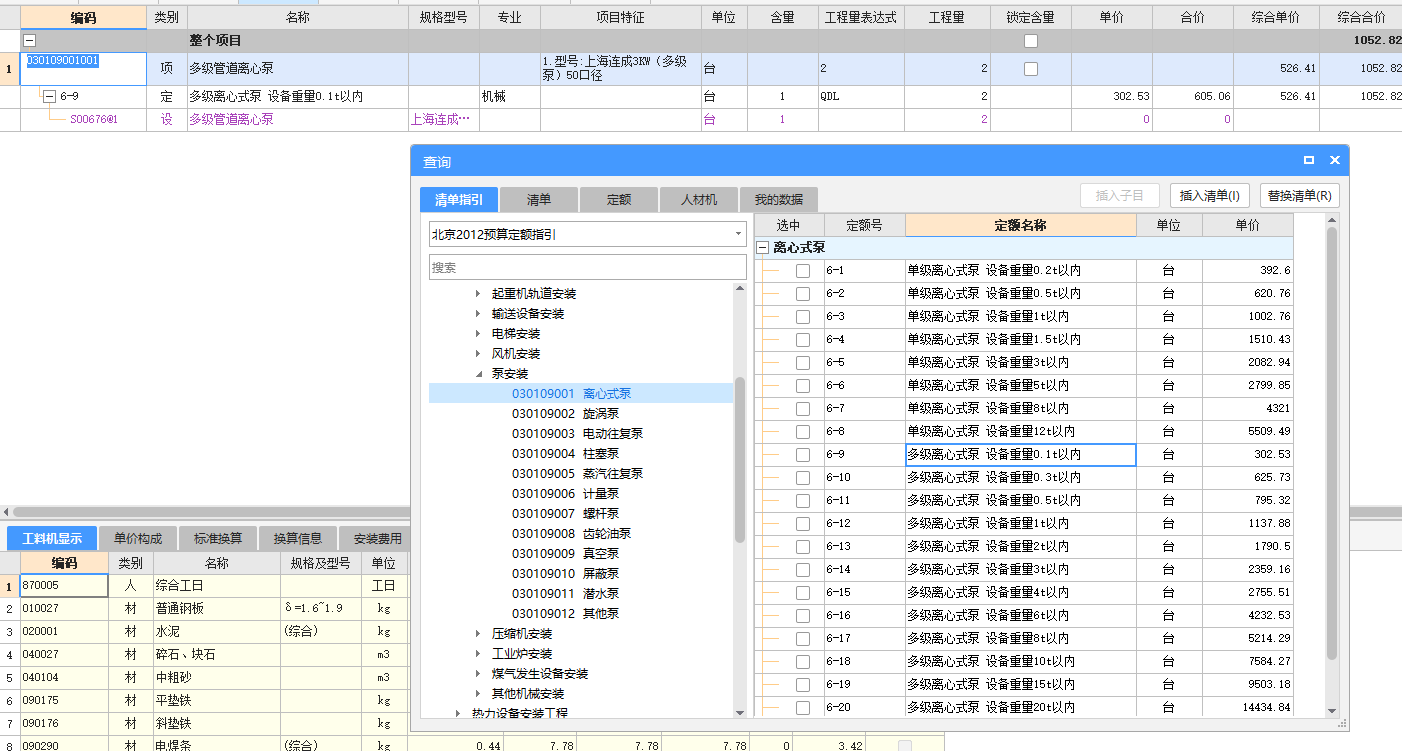This screenshot has height=751, width=1402.
Task: Select 030109003 电动往复泵 tree item
Action: coord(577,434)
